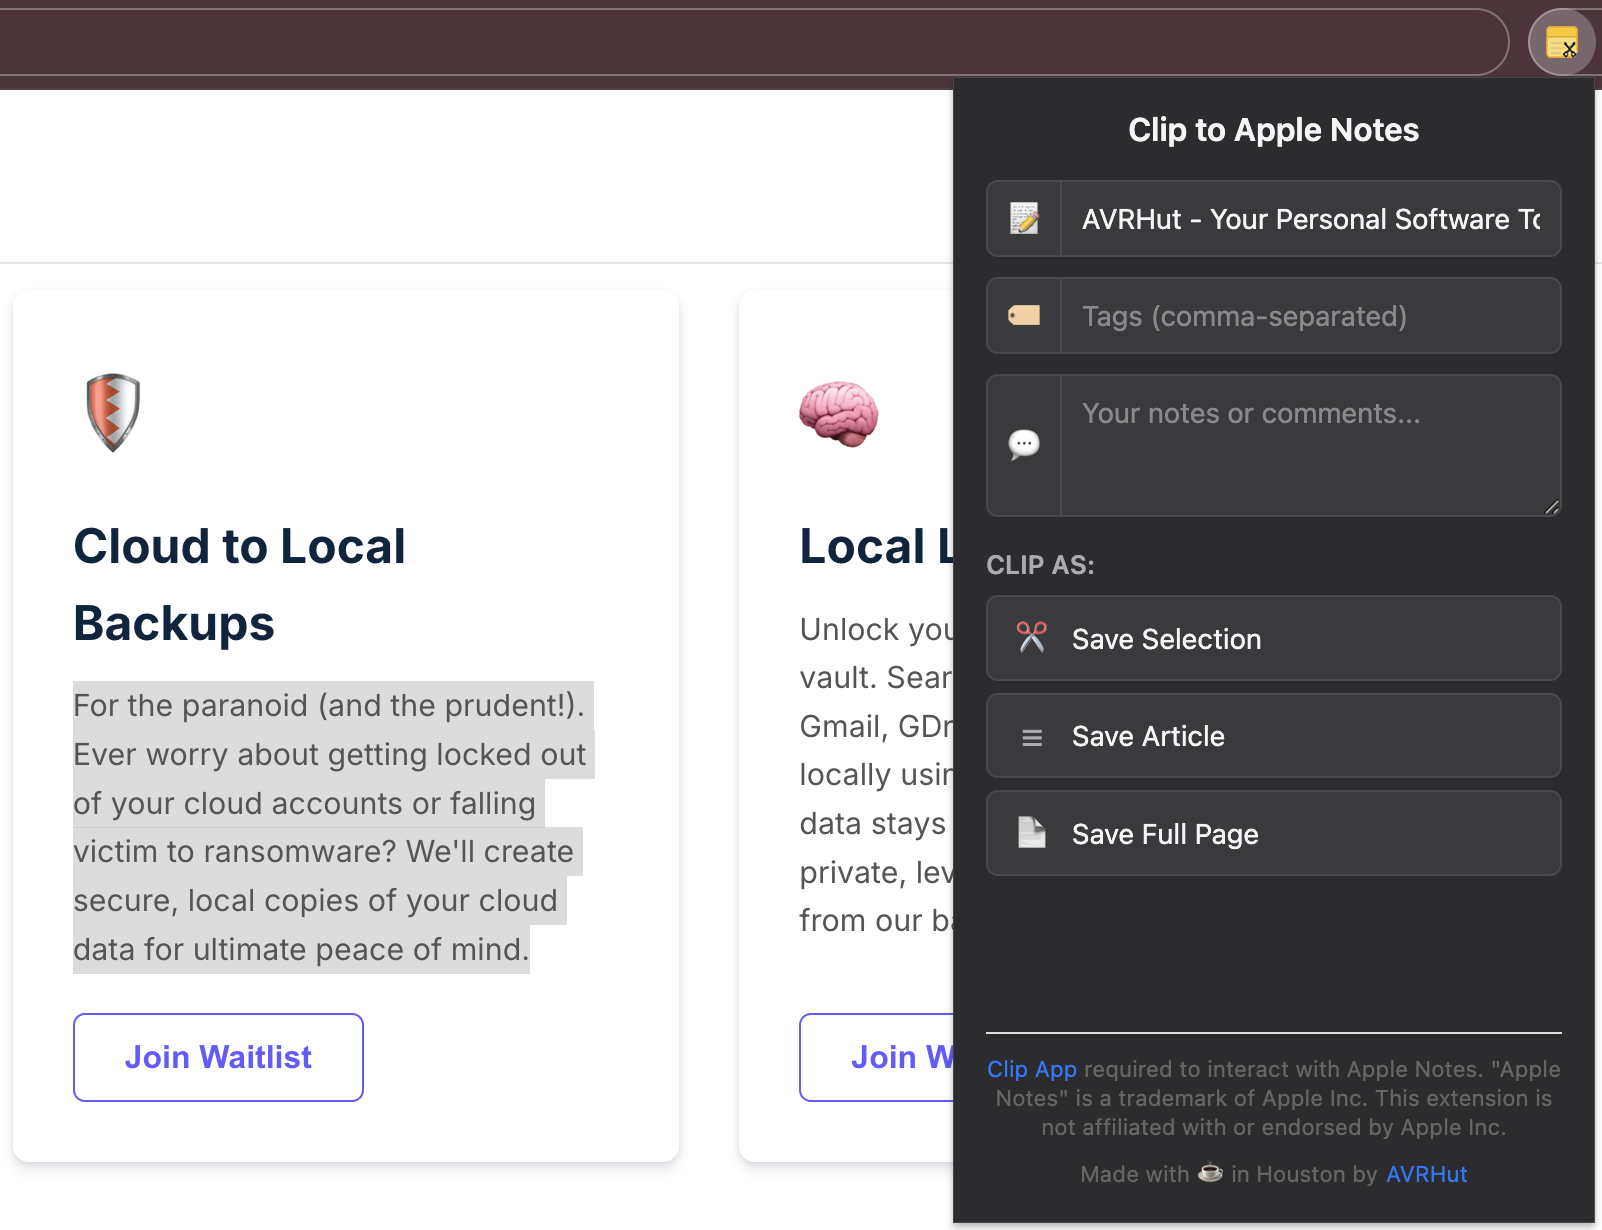Click the Save Article button
1602x1230 pixels.
click(1273, 736)
